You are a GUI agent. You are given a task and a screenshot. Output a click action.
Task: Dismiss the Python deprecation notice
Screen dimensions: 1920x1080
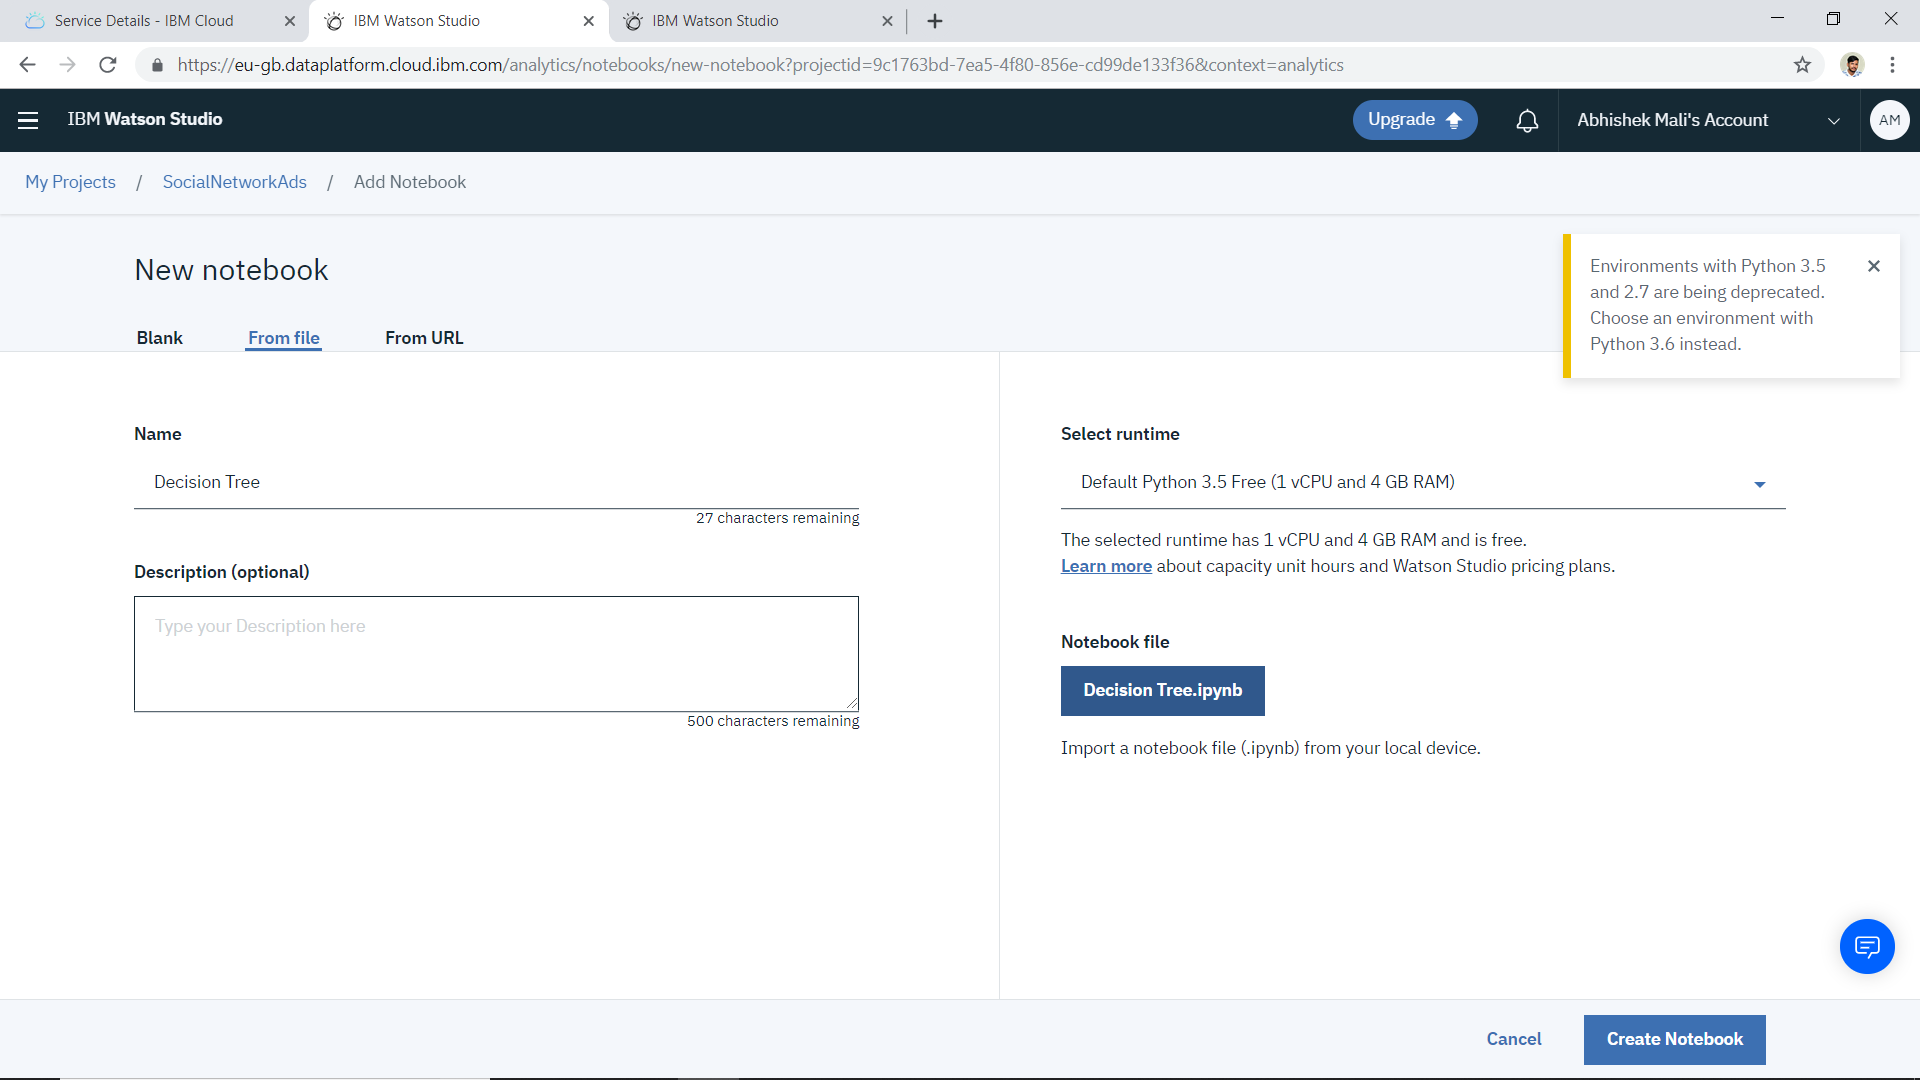tap(1874, 266)
